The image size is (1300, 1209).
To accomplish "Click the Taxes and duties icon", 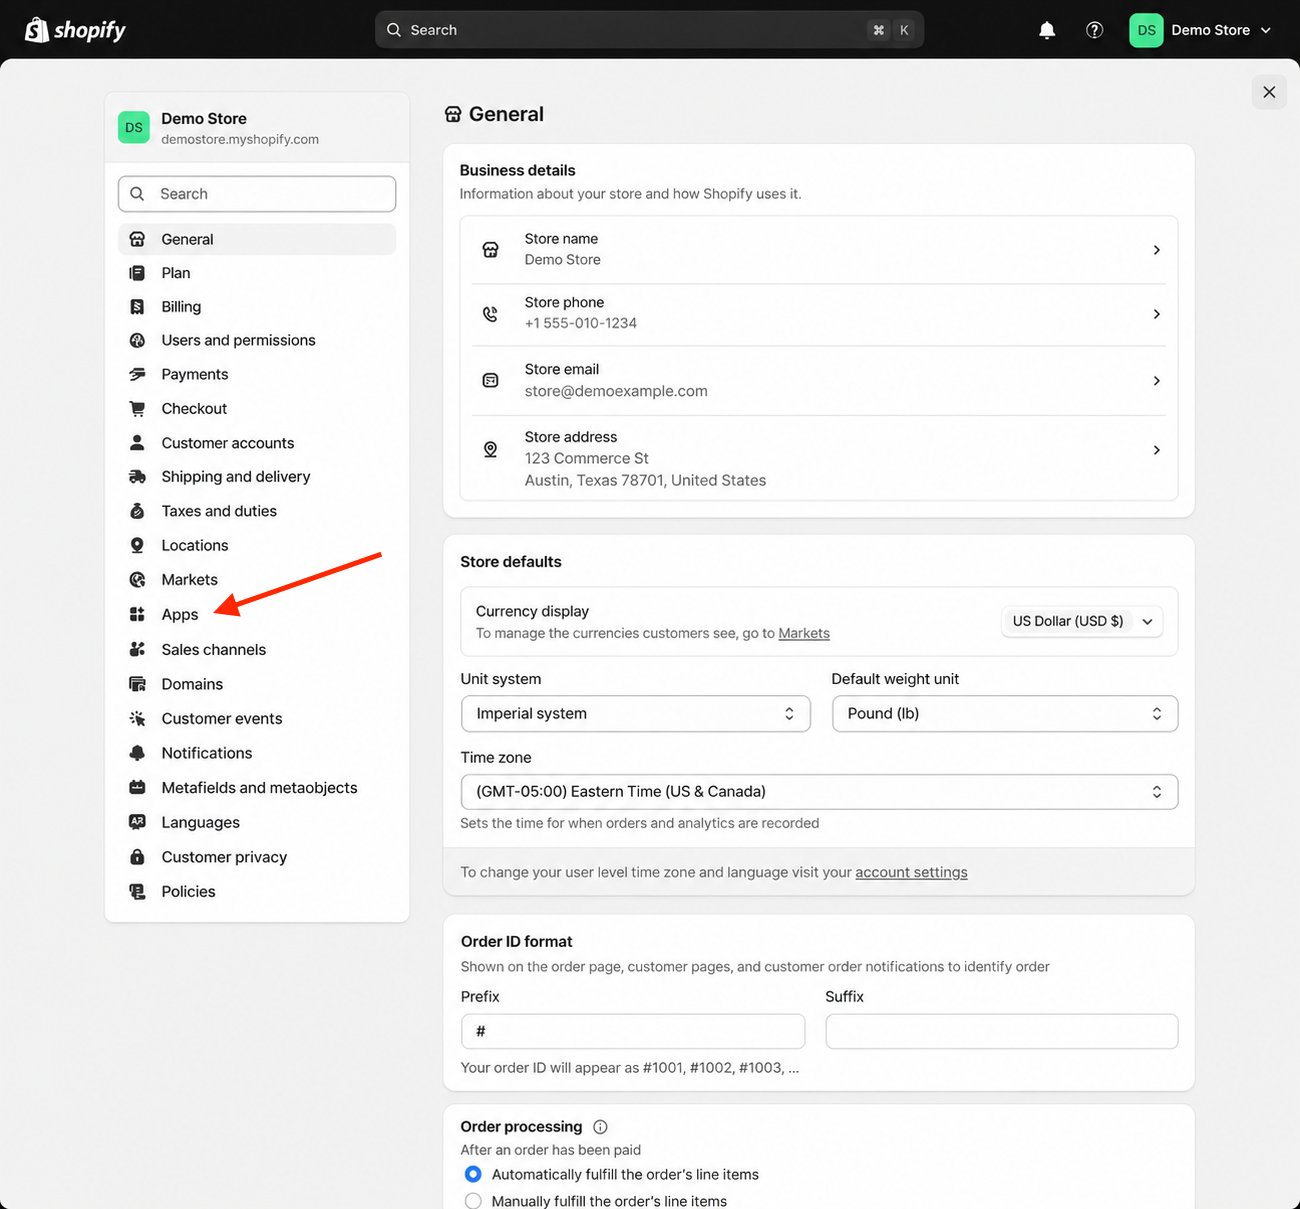I will tap(137, 511).
